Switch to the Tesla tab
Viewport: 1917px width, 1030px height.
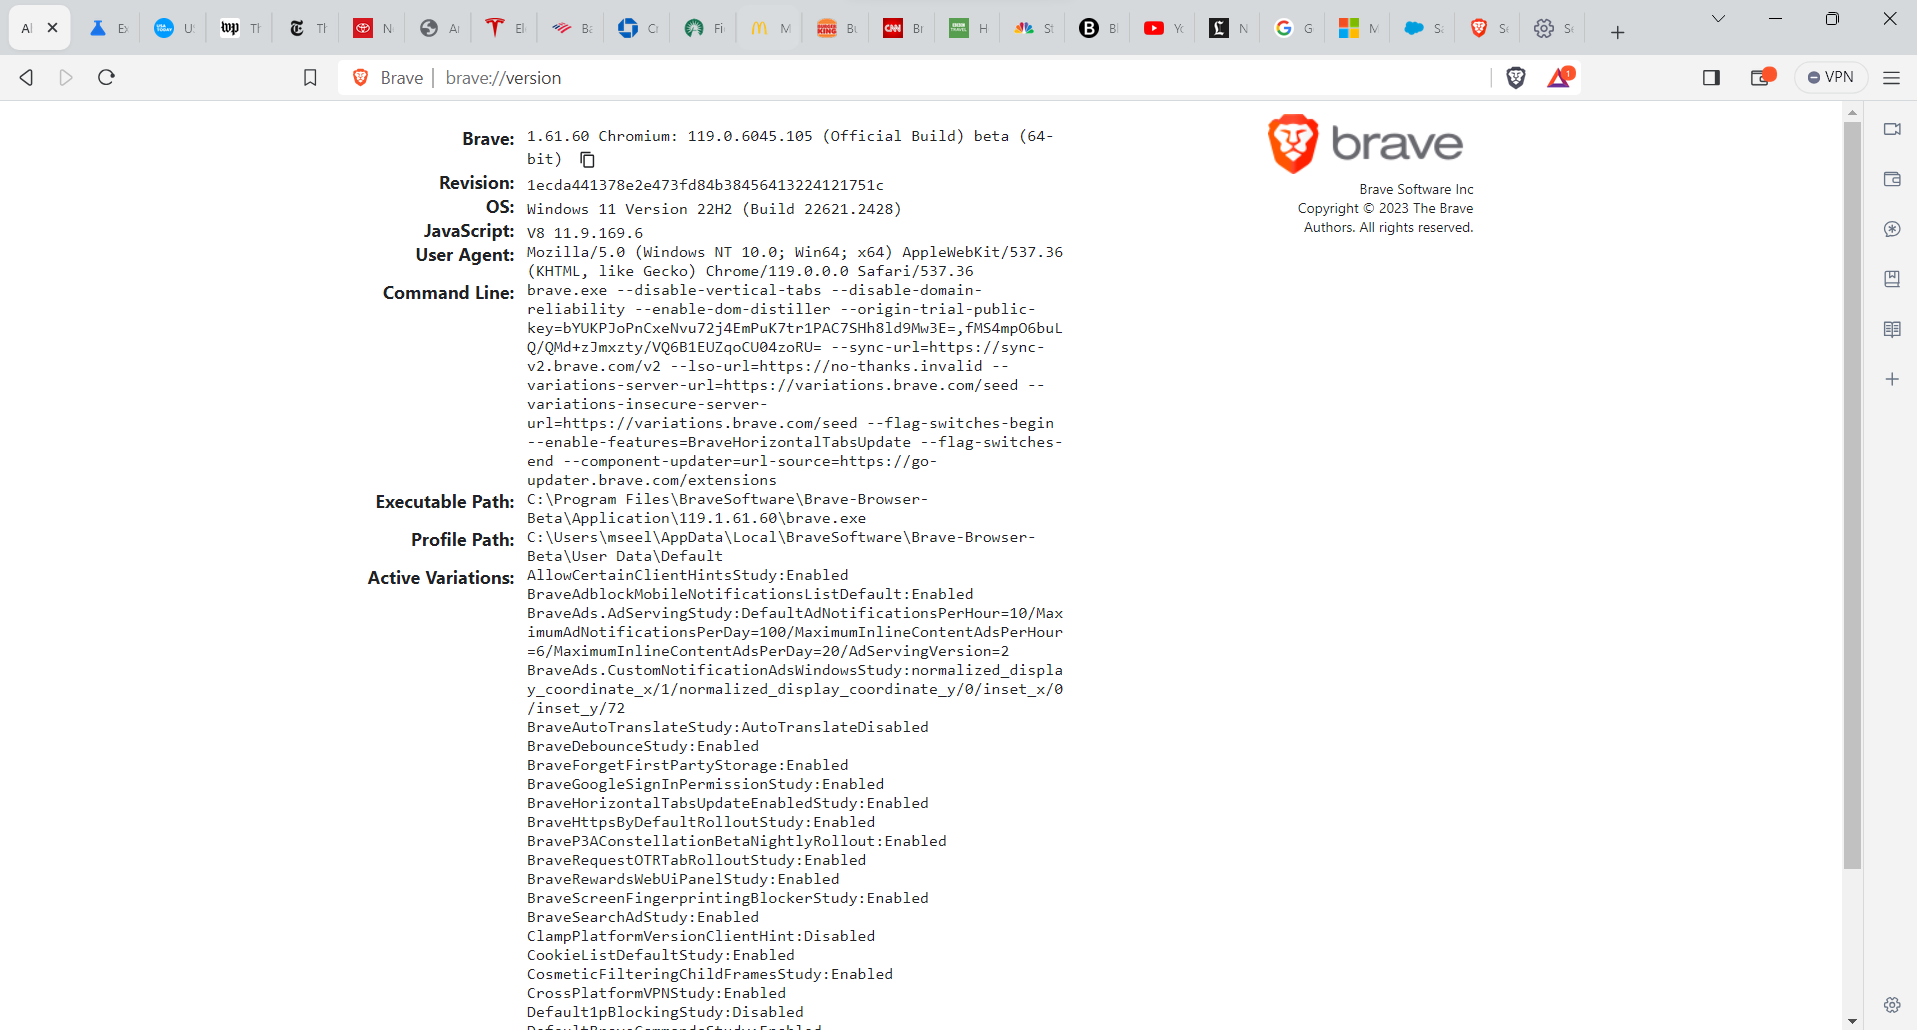coord(504,28)
